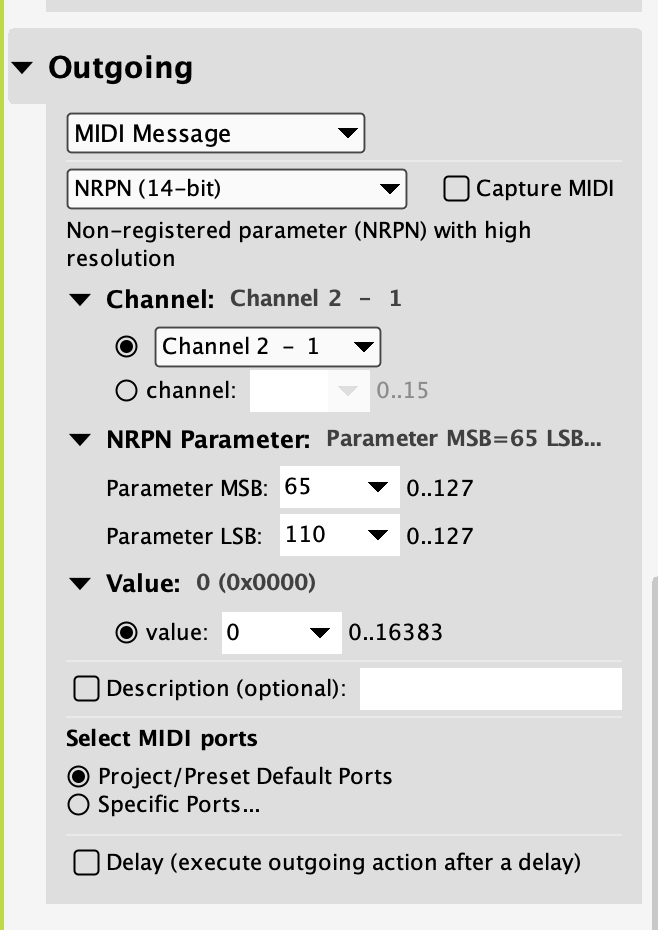Open the Parameter LSB dropdown arrow
The width and height of the screenshot is (658, 930).
click(x=377, y=535)
